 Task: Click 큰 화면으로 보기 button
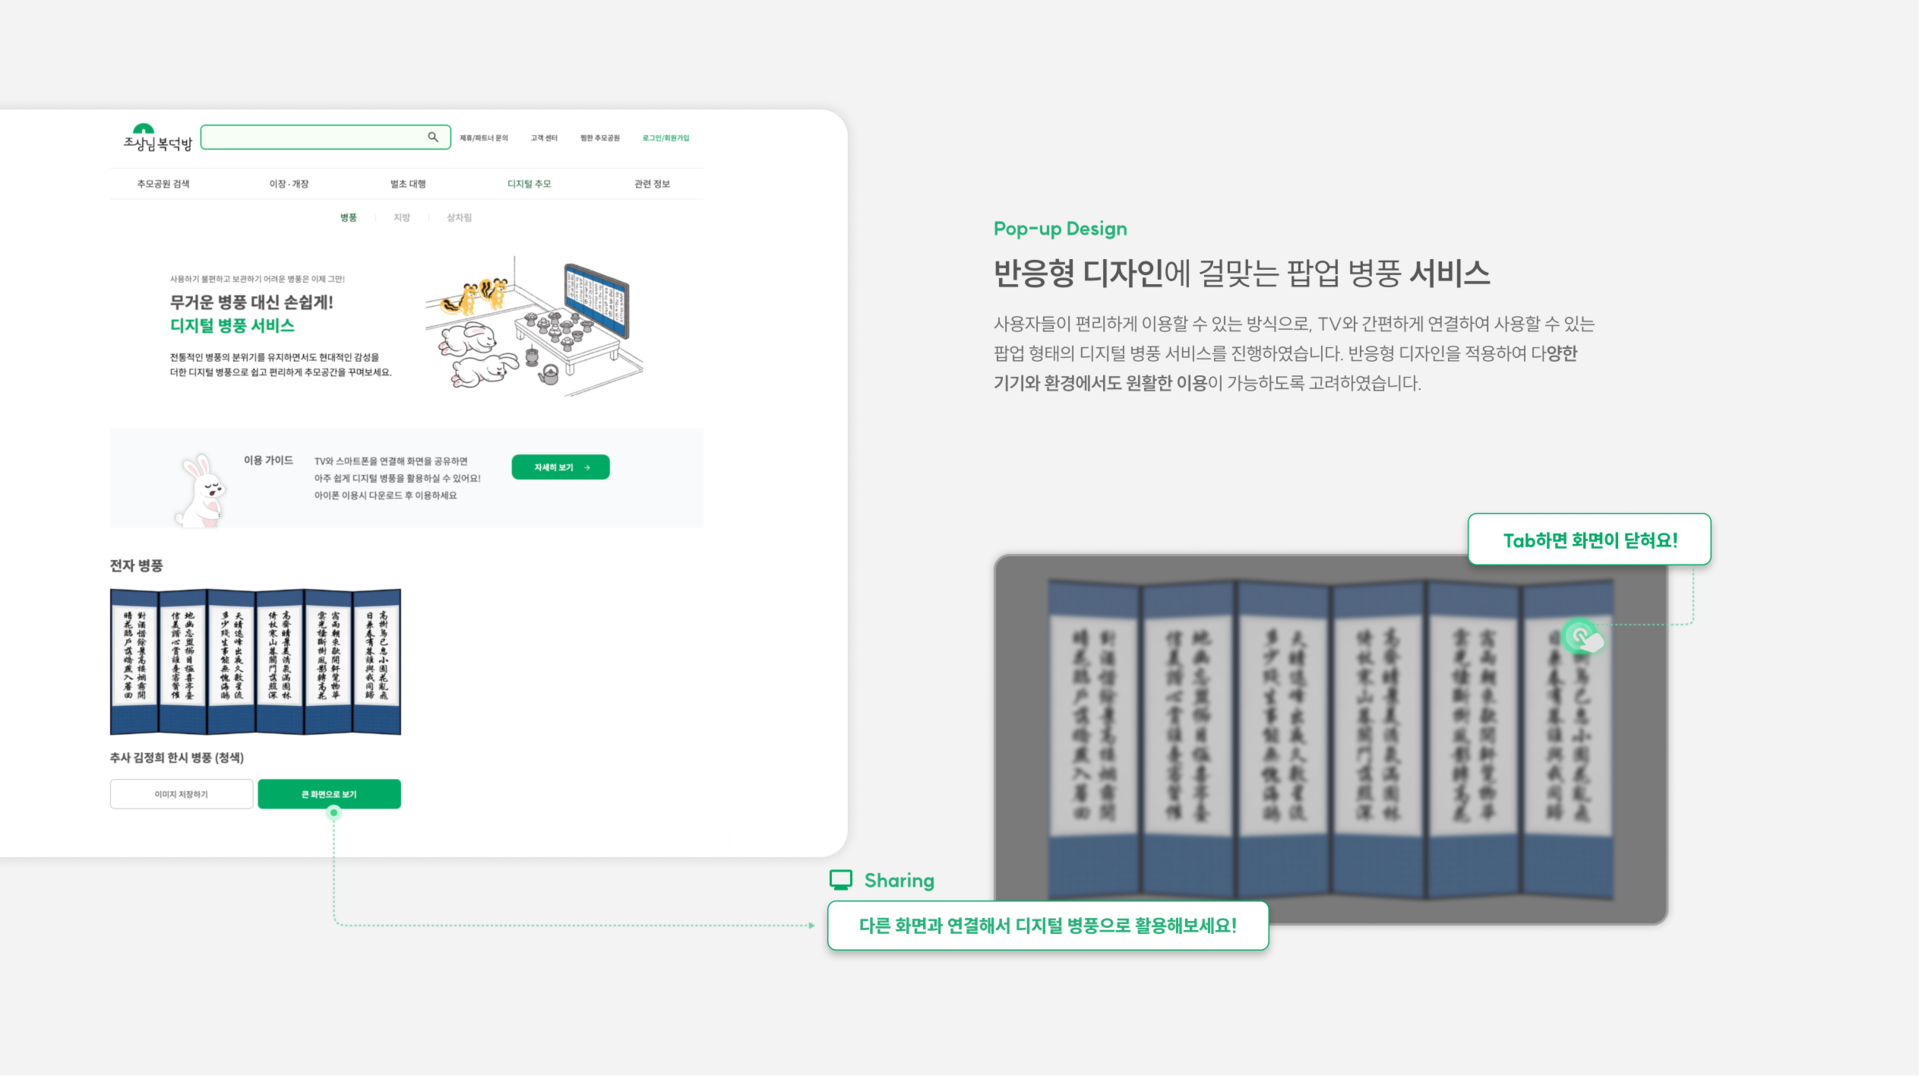pos(329,794)
